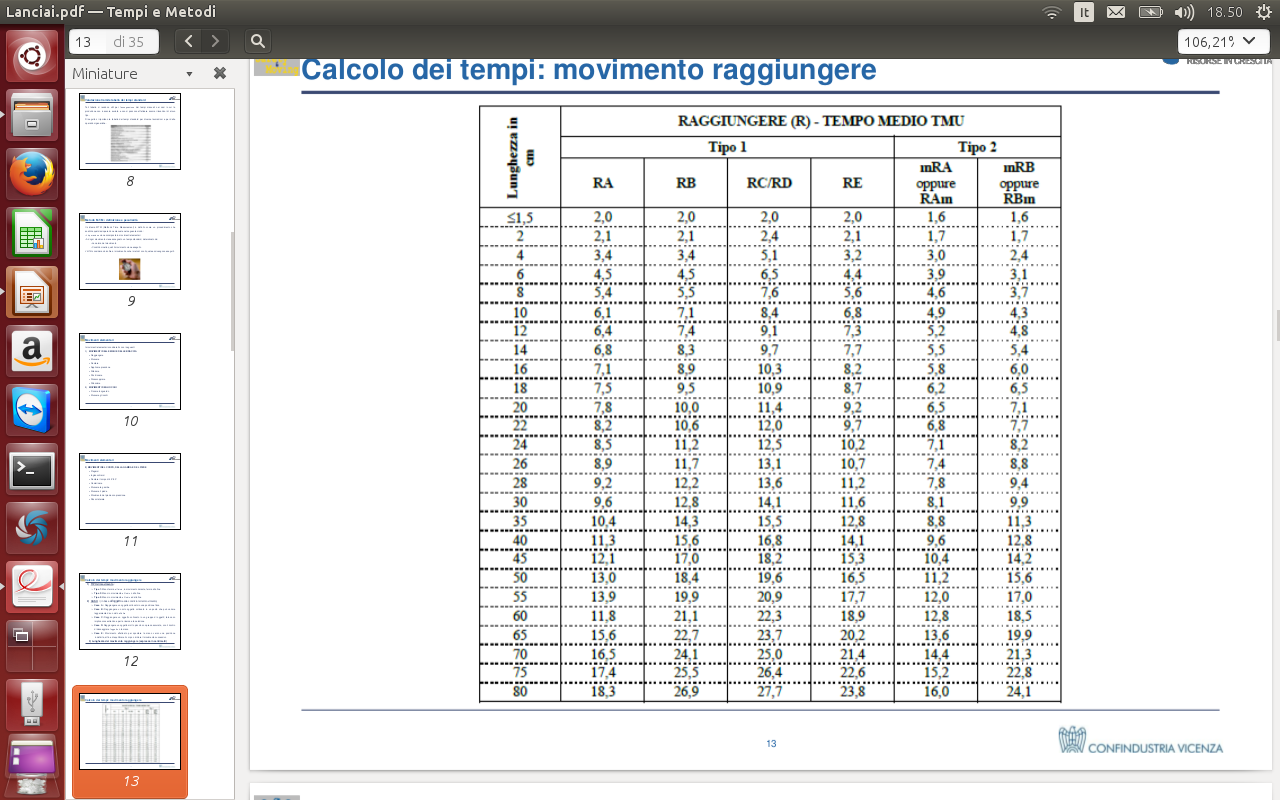Image resolution: width=1280 pixels, height=800 pixels.
Task: Click the "mRB oppure RBm" column header
Action: pyautogui.click(x=1019, y=183)
